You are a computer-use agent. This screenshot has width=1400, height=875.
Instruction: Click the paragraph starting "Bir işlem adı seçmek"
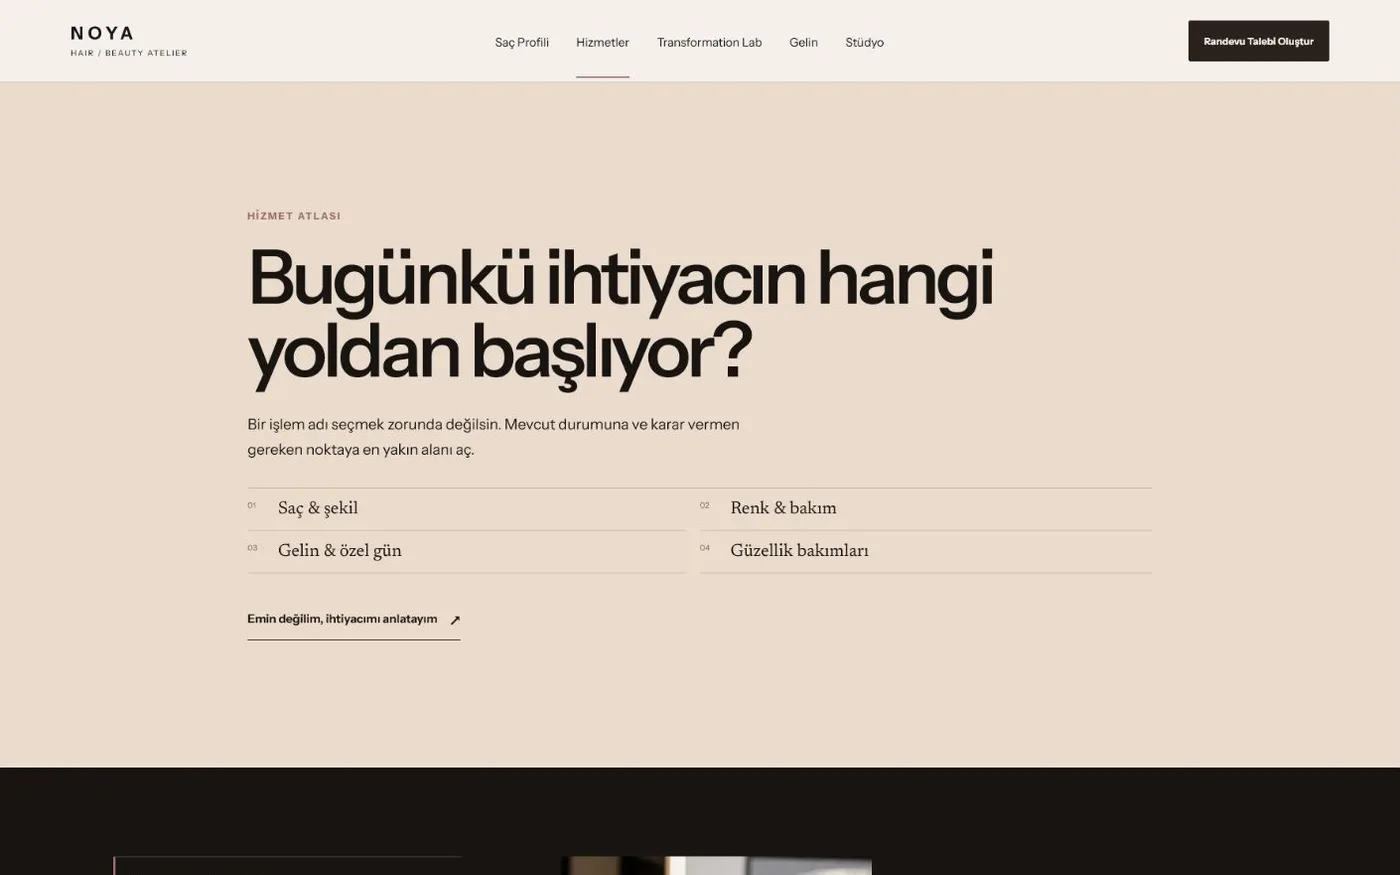click(493, 437)
